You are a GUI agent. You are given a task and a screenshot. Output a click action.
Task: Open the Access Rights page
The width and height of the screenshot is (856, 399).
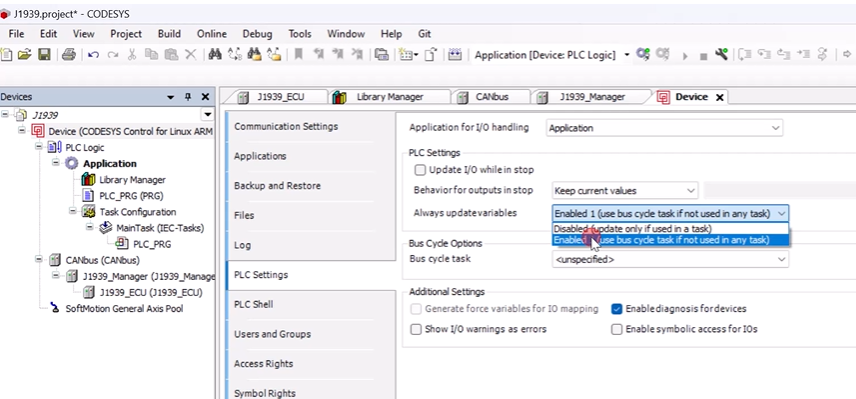click(x=264, y=364)
